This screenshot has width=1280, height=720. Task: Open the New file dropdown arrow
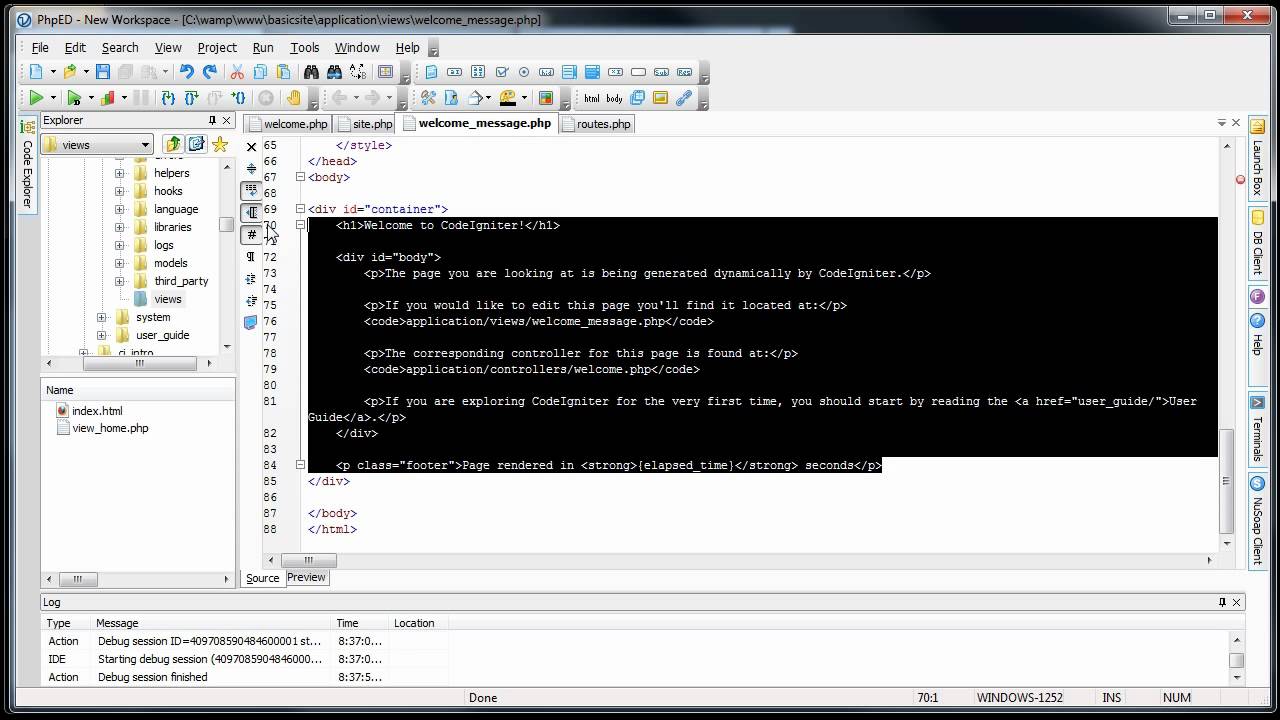click(x=53, y=72)
